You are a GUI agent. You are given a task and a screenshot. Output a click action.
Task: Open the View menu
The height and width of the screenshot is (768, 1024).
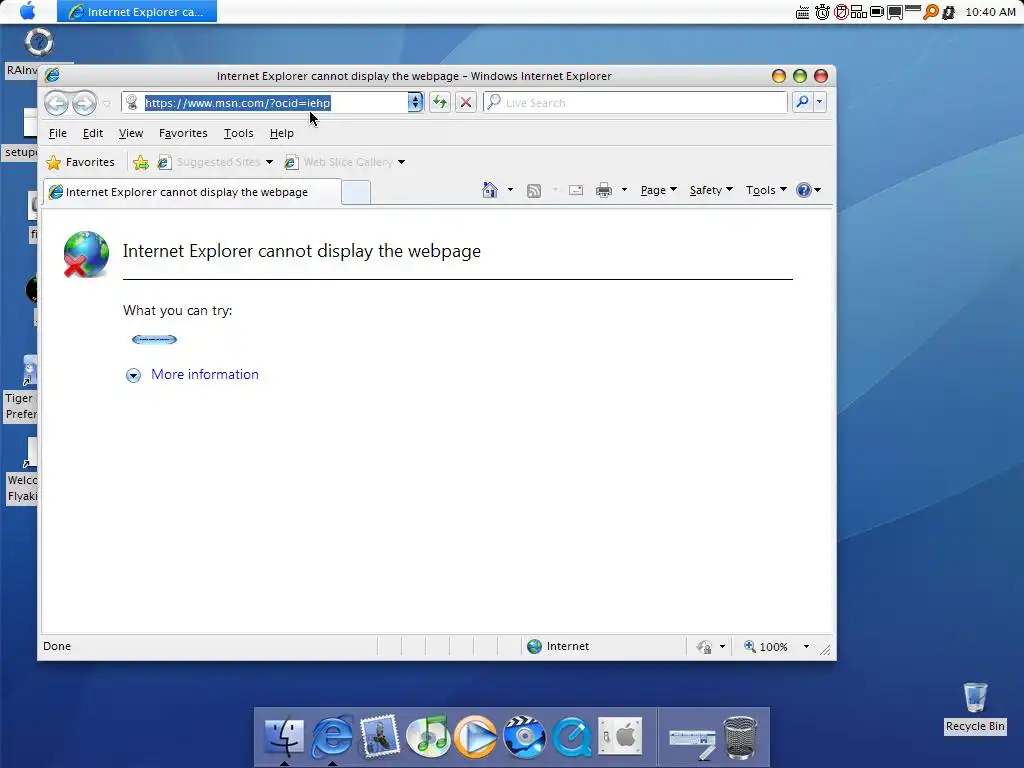131,133
